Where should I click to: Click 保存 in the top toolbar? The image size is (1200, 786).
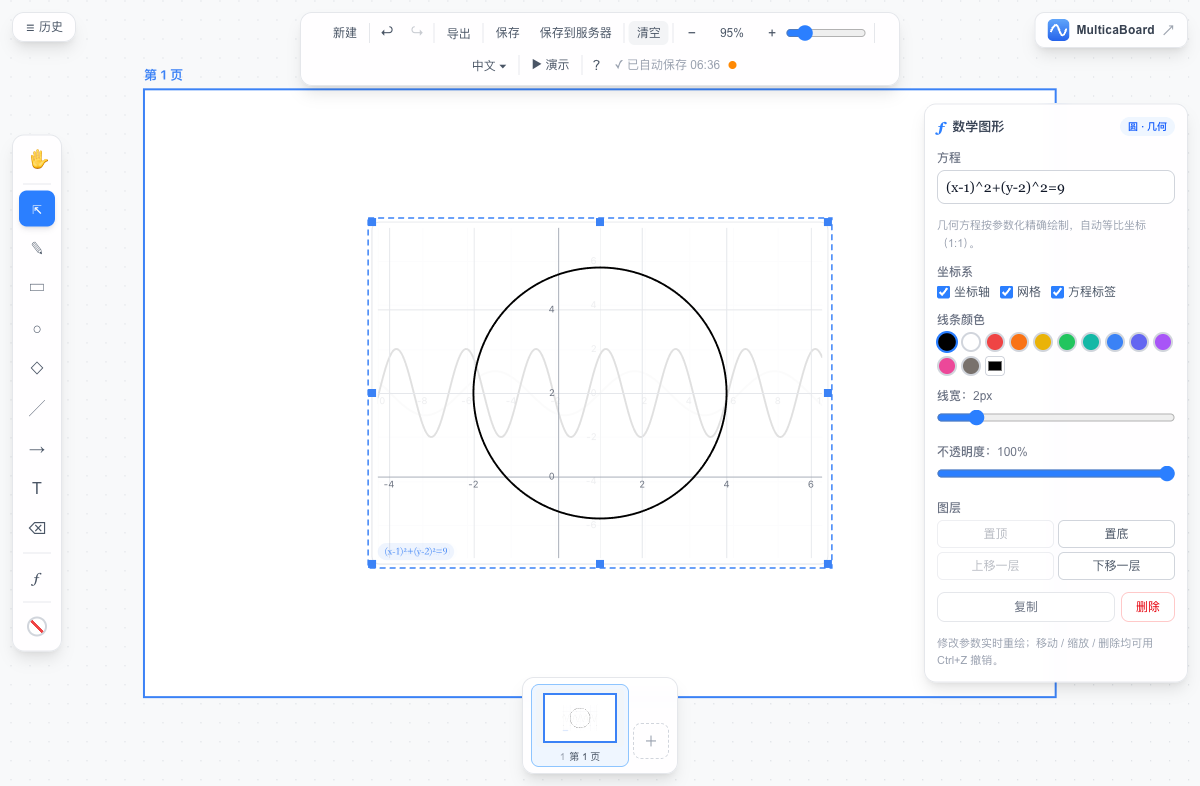[x=508, y=33]
